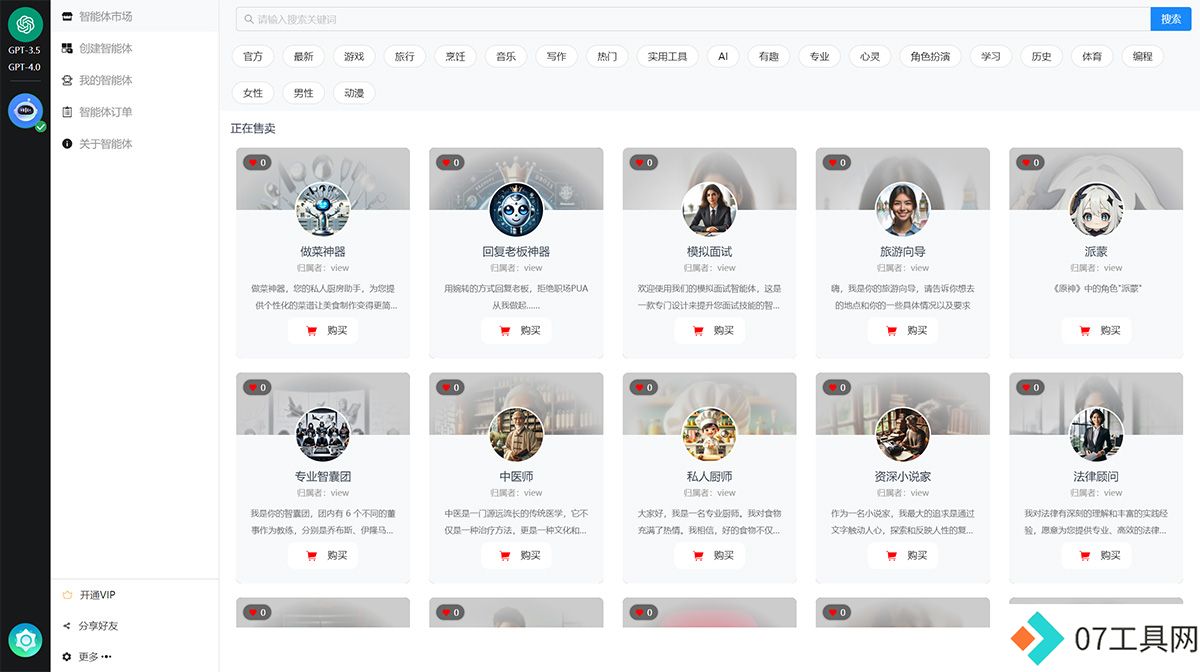
Task: Like the 资深小说家 agent heart counter
Action: pos(836,387)
